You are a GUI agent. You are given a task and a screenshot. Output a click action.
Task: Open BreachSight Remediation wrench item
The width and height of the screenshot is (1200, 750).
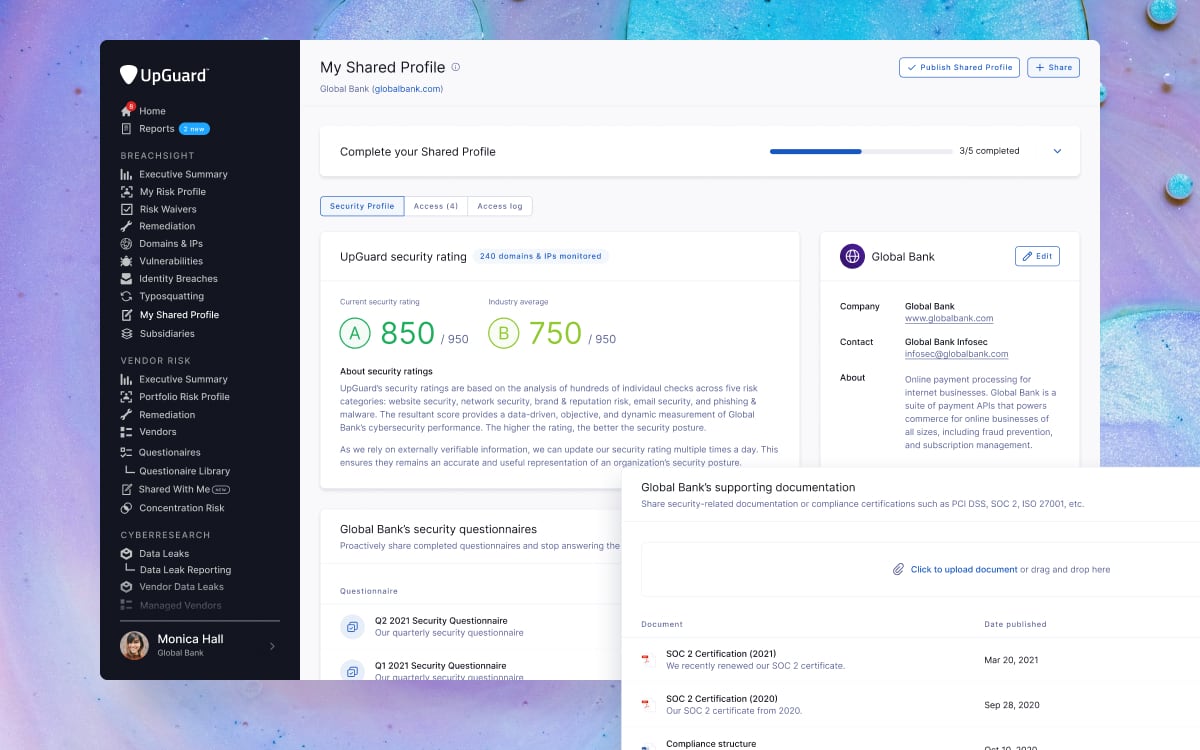(x=157, y=226)
